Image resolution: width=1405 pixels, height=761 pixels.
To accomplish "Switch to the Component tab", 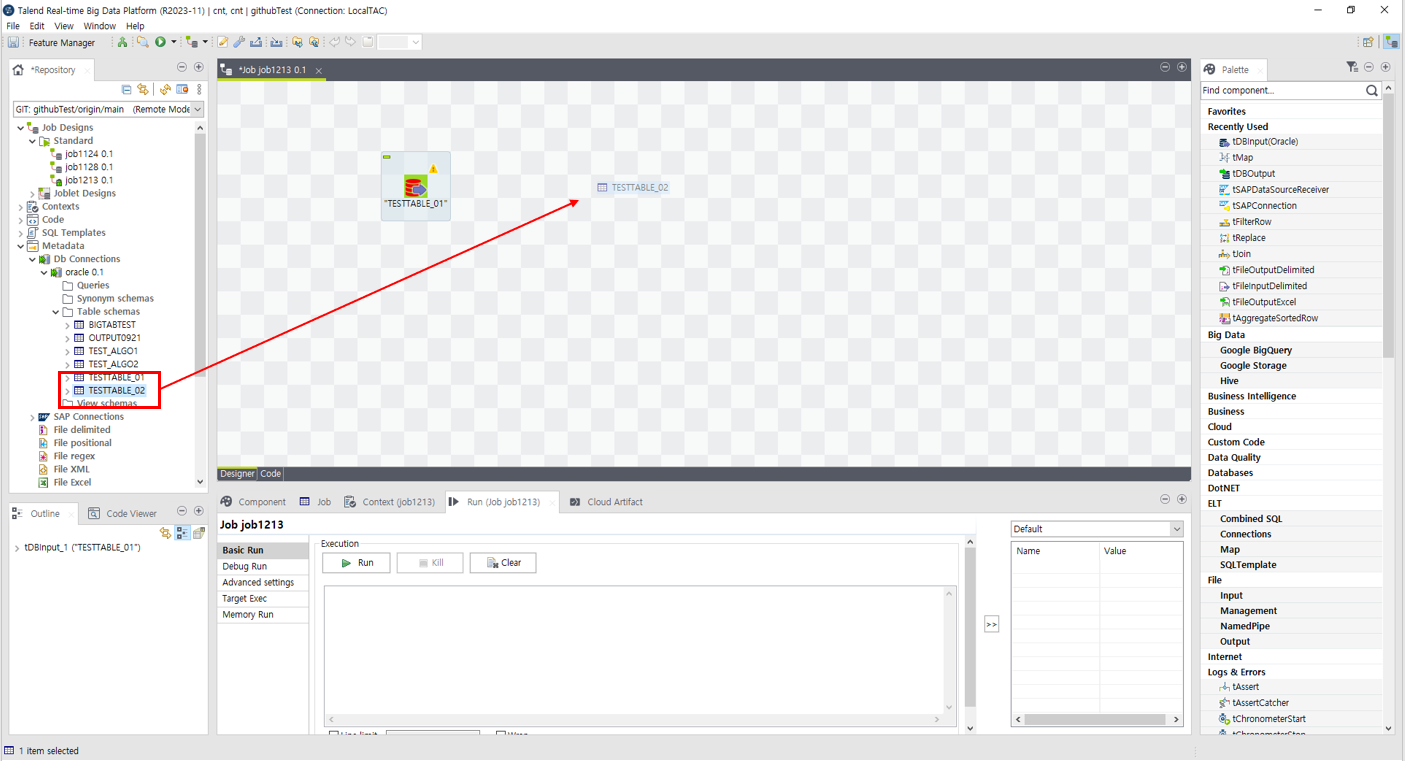I will tap(253, 502).
